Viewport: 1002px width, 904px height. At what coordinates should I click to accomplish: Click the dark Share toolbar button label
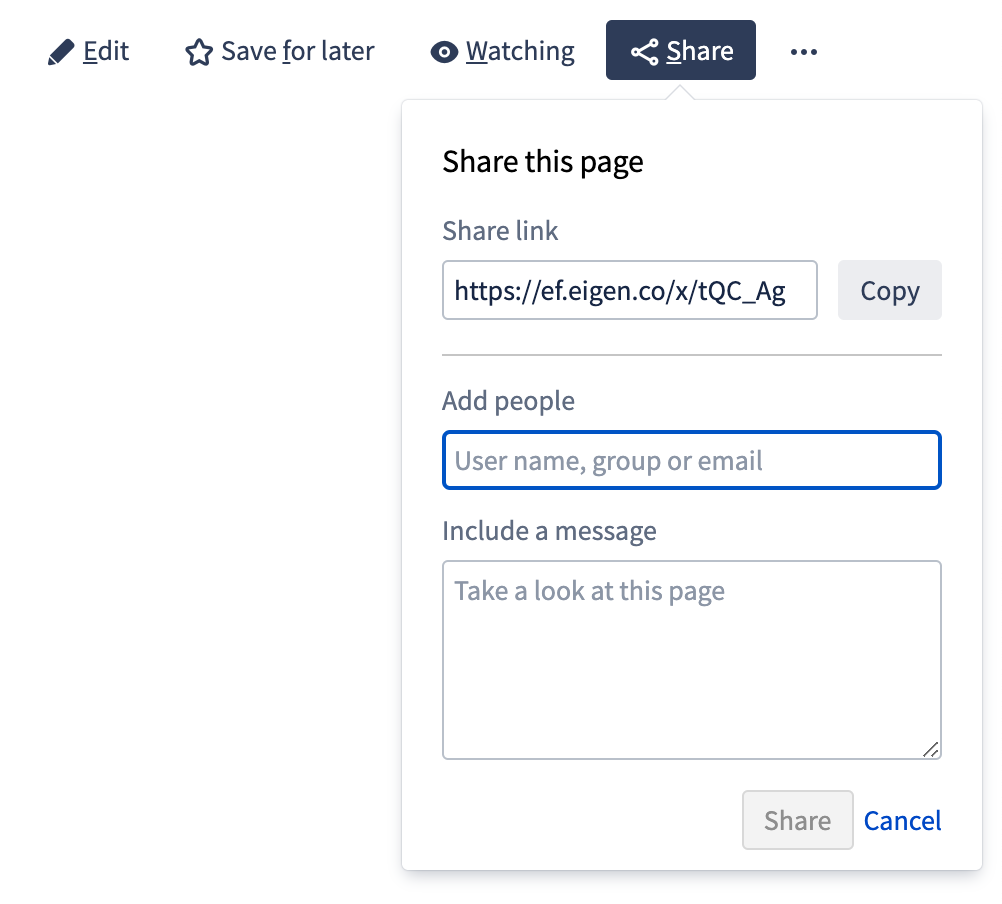(x=700, y=51)
